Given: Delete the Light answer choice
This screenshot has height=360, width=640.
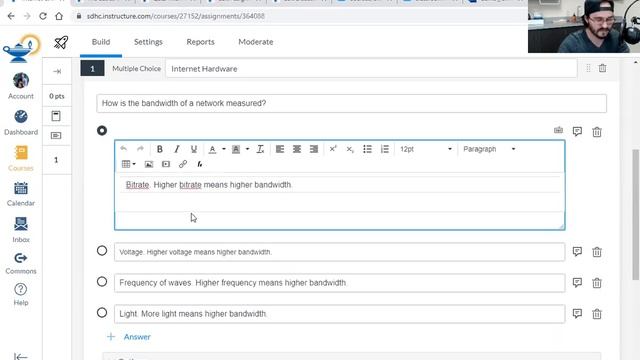Looking at the screenshot, I should (597, 314).
